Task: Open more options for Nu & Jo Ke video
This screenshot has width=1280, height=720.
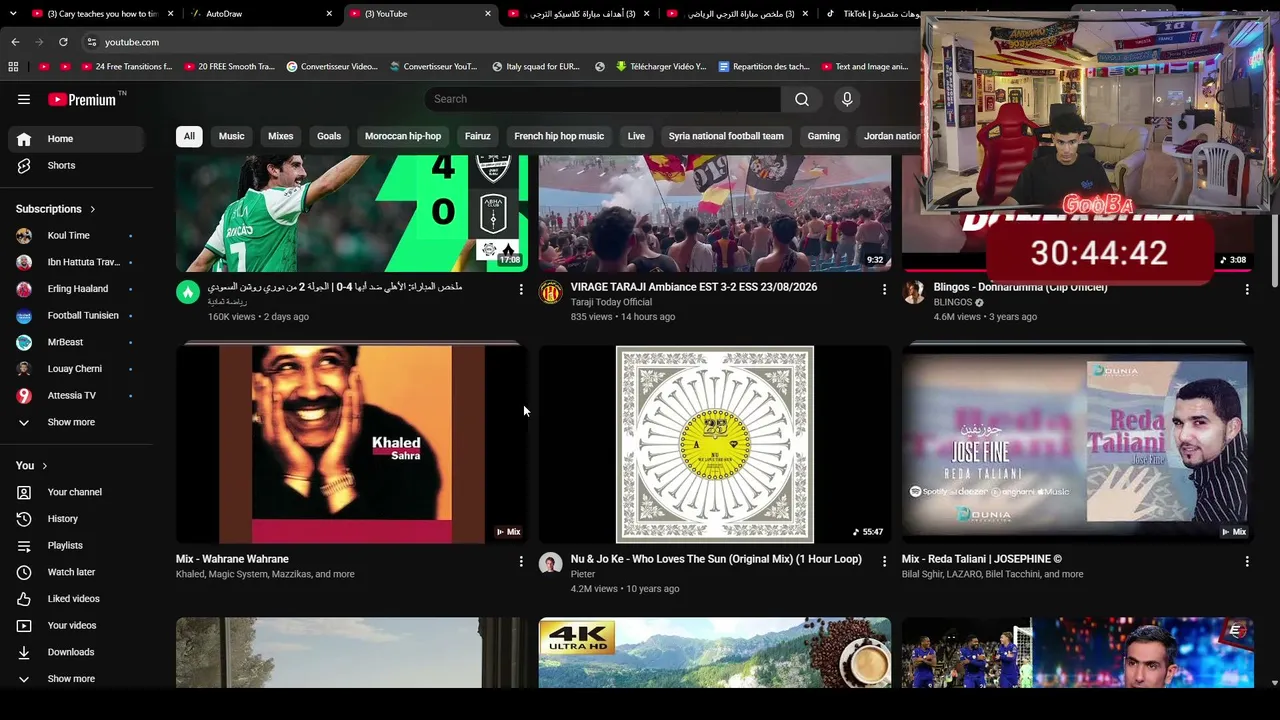Action: pos(884,562)
